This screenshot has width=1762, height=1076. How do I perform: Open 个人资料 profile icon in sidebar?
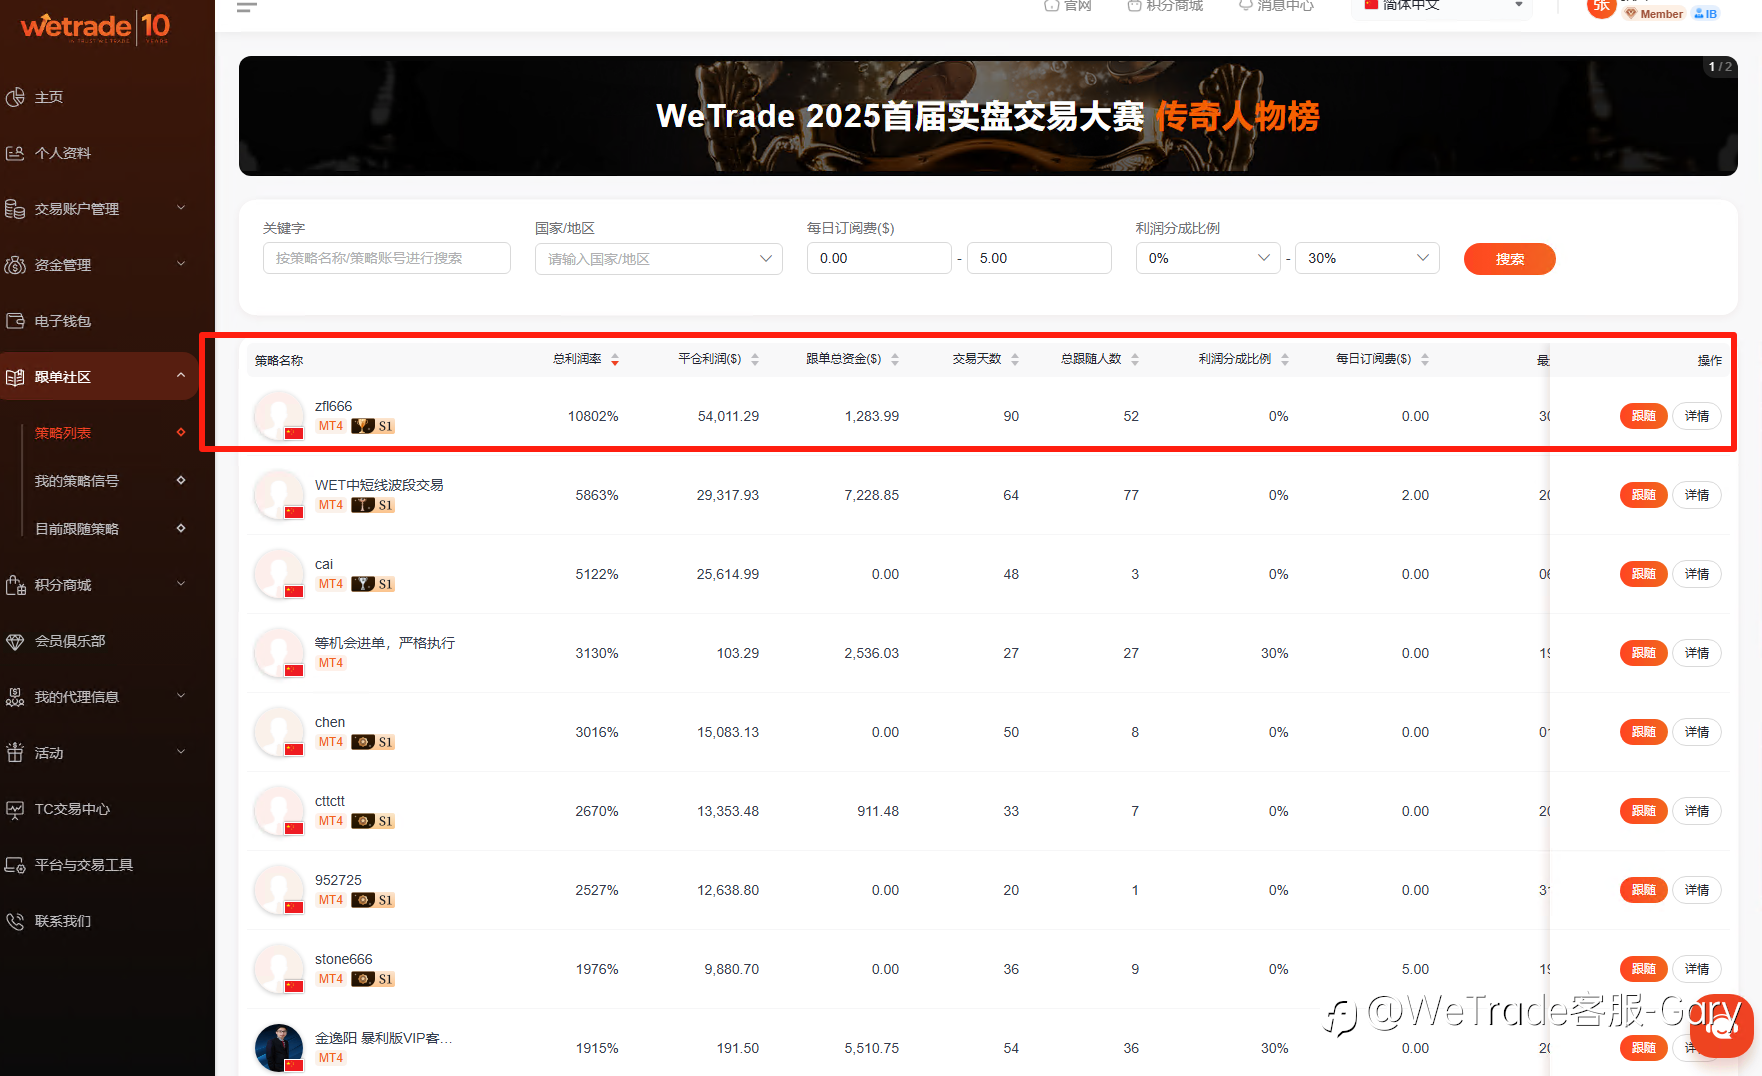(x=15, y=153)
